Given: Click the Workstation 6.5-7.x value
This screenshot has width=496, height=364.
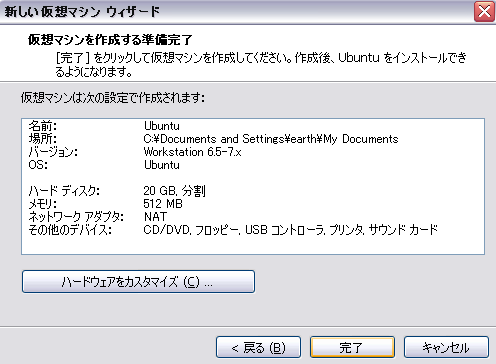Looking at the screenshot, I should (x=192, y=152).
